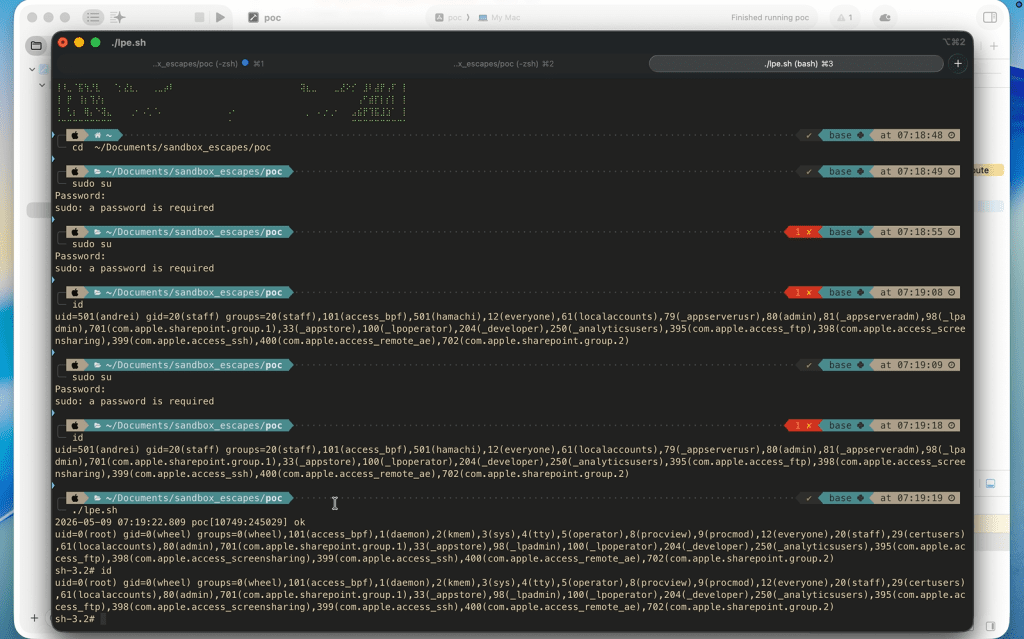Click the poc project icon in toolbar

click(253, 18)
